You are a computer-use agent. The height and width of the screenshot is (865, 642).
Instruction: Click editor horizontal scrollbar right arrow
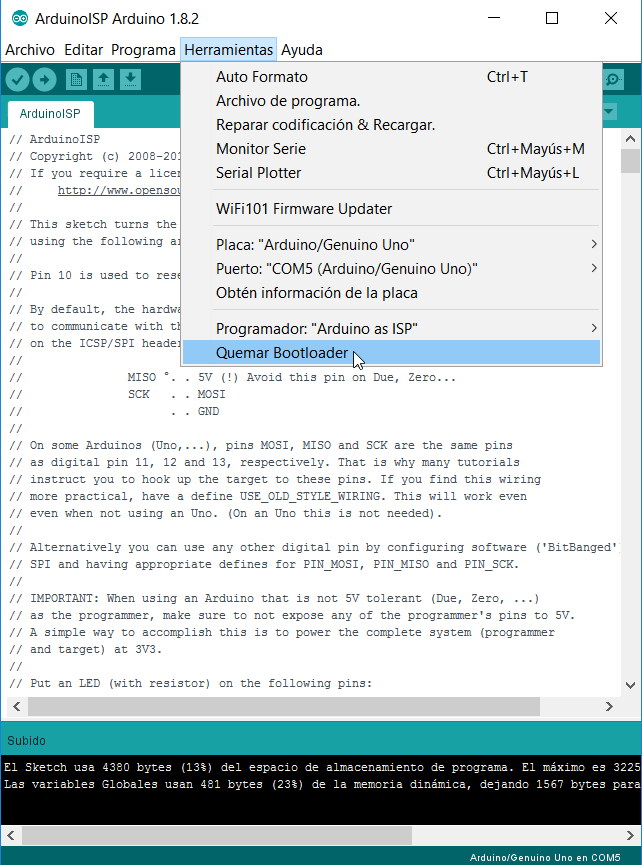click(609, 707)
